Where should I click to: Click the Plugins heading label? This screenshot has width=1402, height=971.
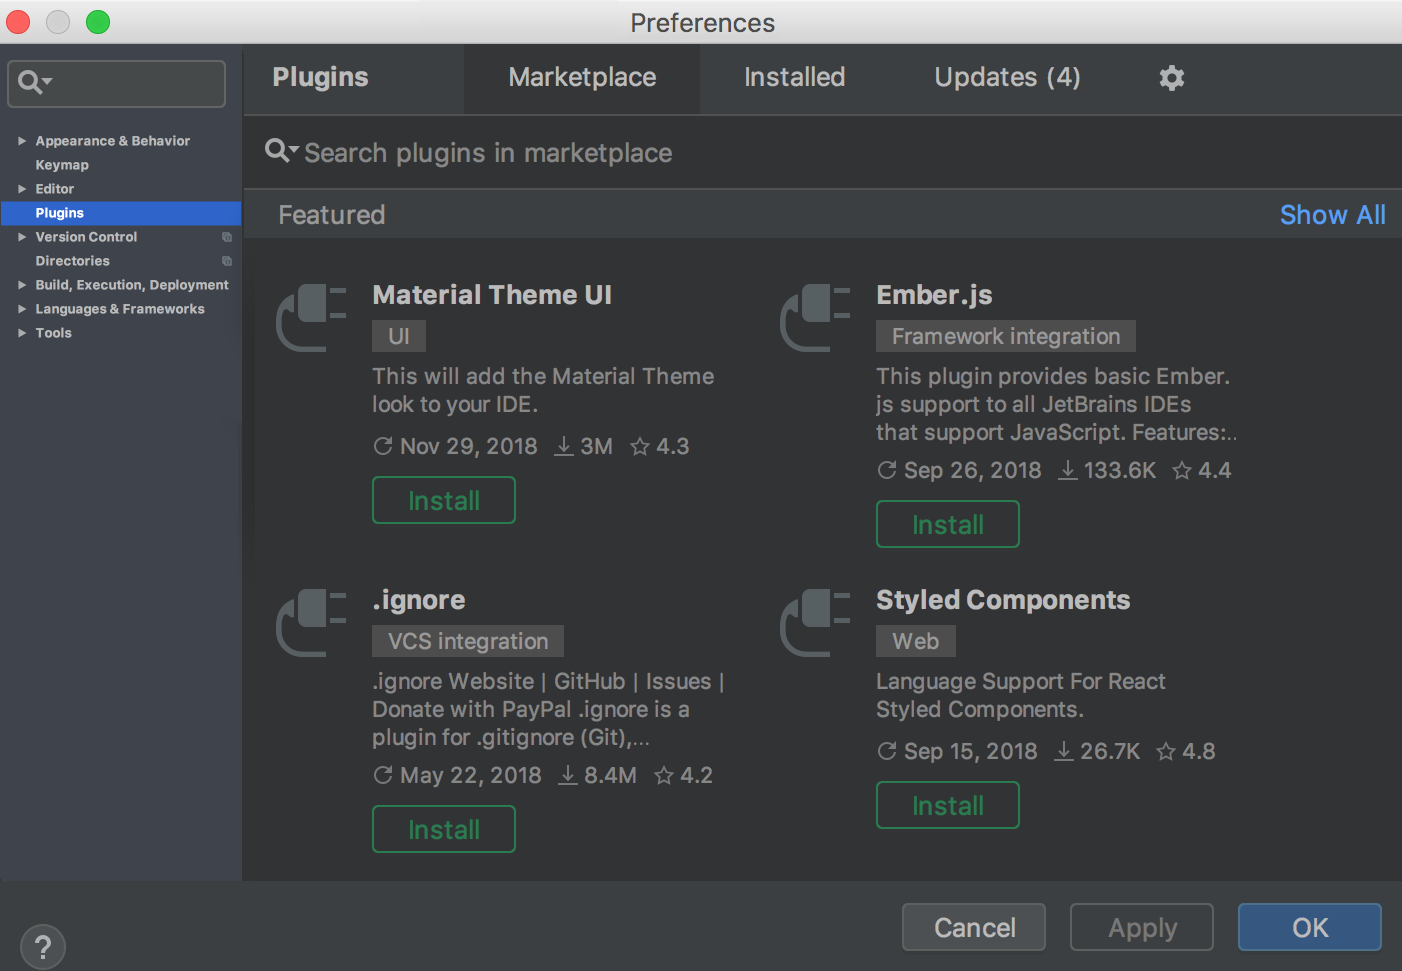[x=321, y=77]
